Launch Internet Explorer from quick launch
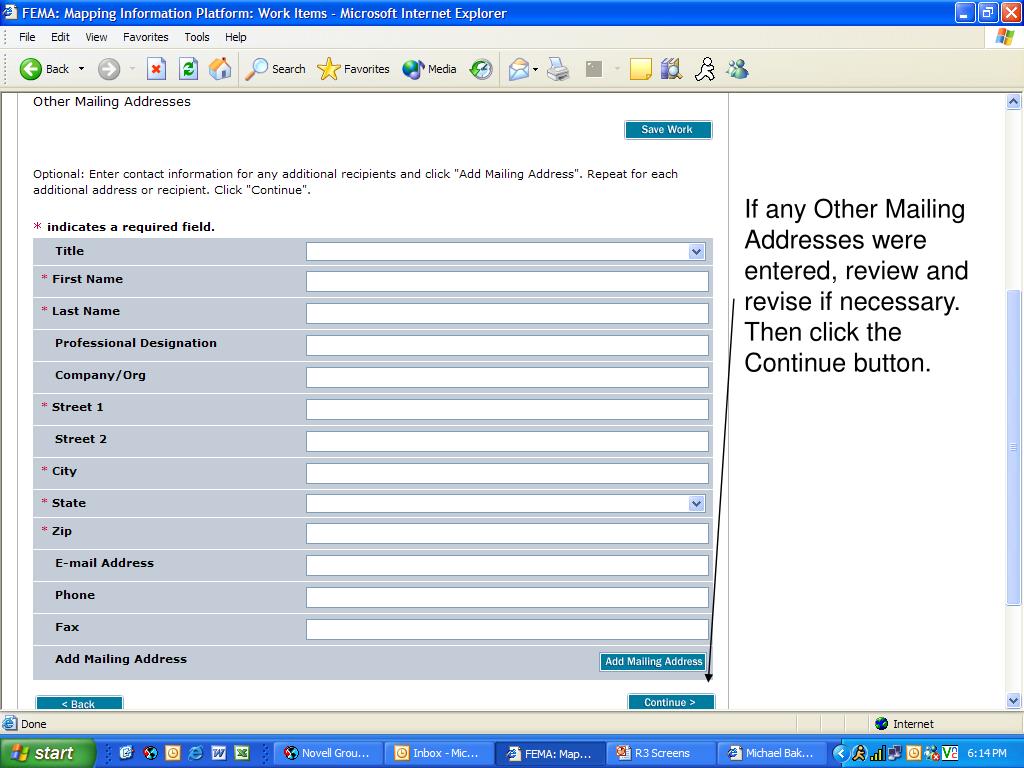 (x=195, y=753)
